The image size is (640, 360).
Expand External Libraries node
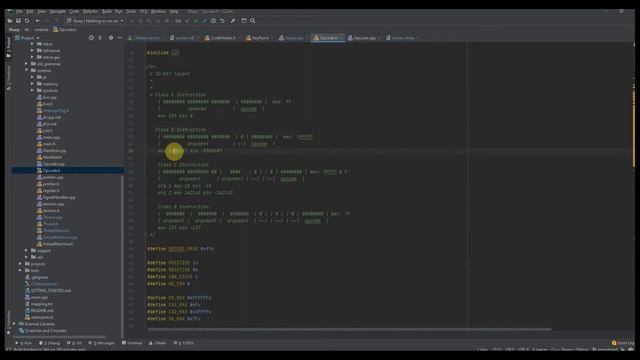[x=15, y=324]
